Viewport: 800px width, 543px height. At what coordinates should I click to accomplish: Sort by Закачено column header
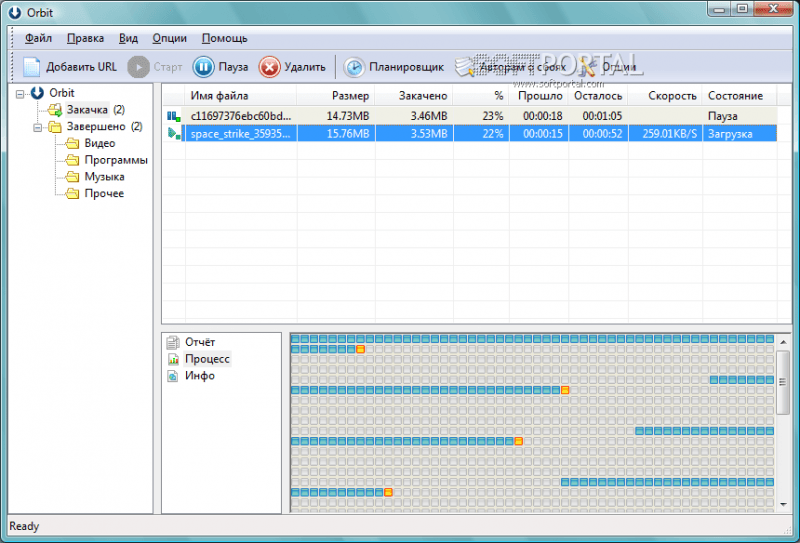[x=414, y=96]
